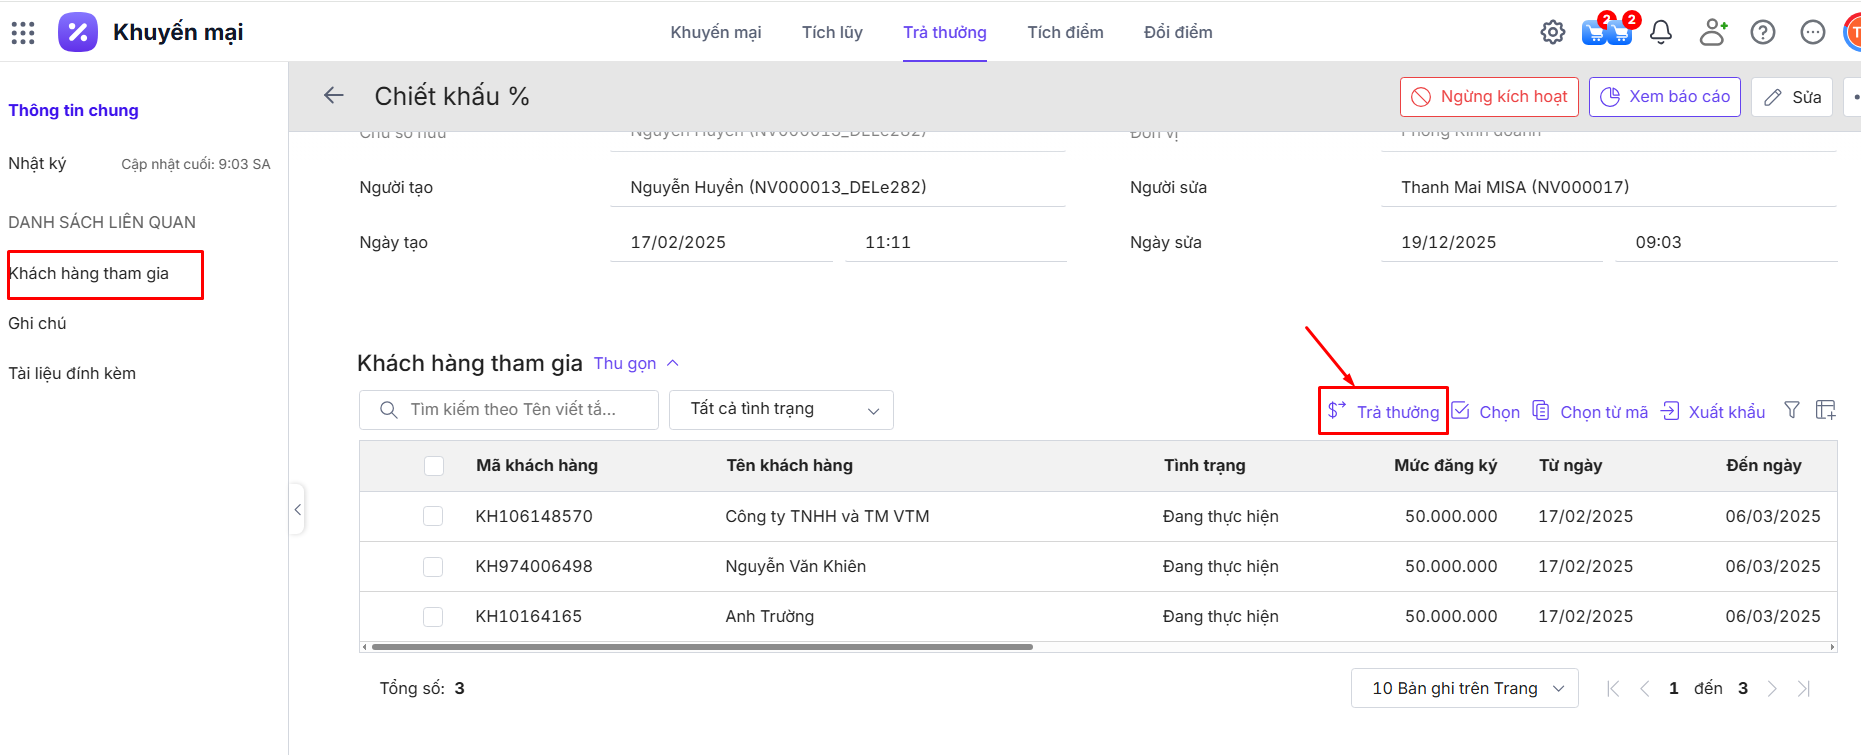Open help question mark icon

point(1763,33)
